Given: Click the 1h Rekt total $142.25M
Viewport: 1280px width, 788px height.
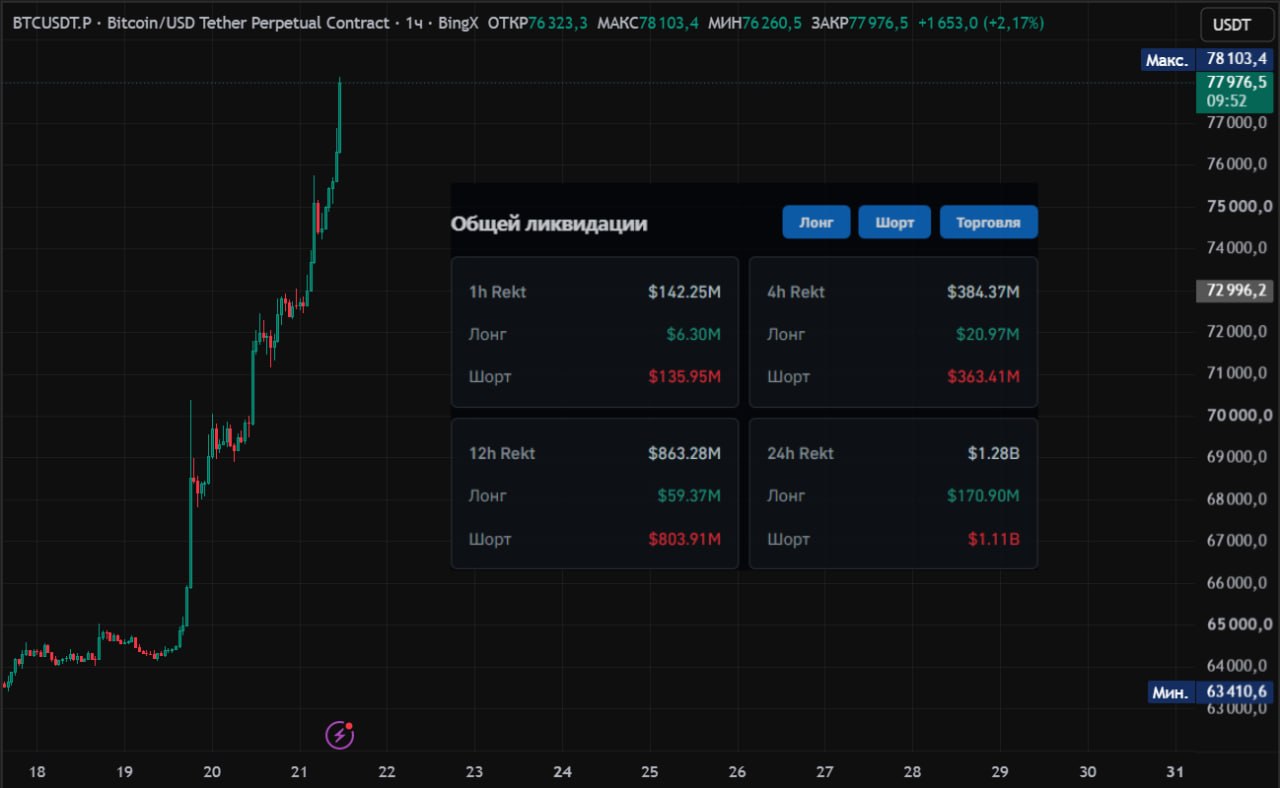Looking at the screenshot, I should [x=684, y=292].
